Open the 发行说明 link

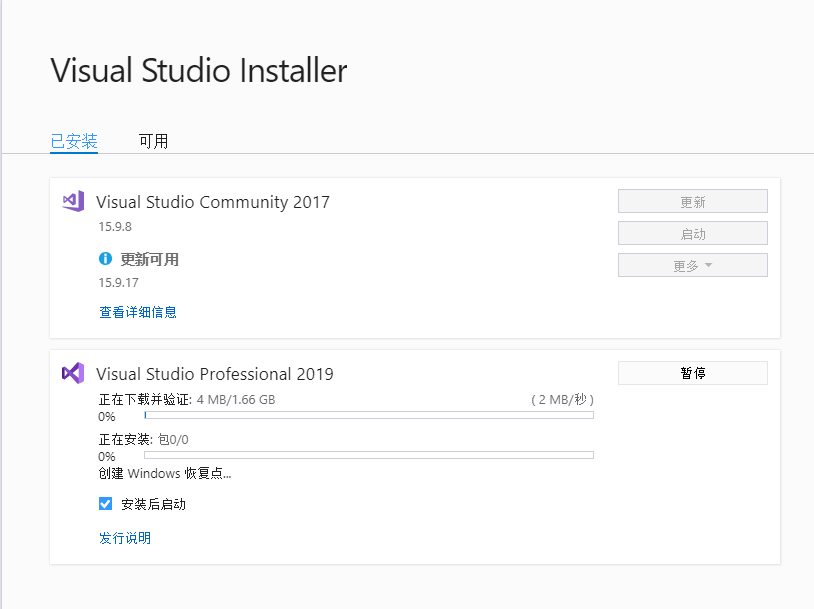coord(125,538)
